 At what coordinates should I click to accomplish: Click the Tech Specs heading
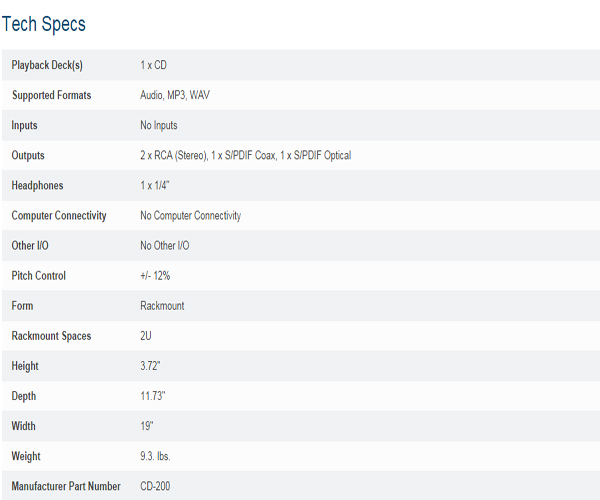pyautogui.click(x=44, y=24)
